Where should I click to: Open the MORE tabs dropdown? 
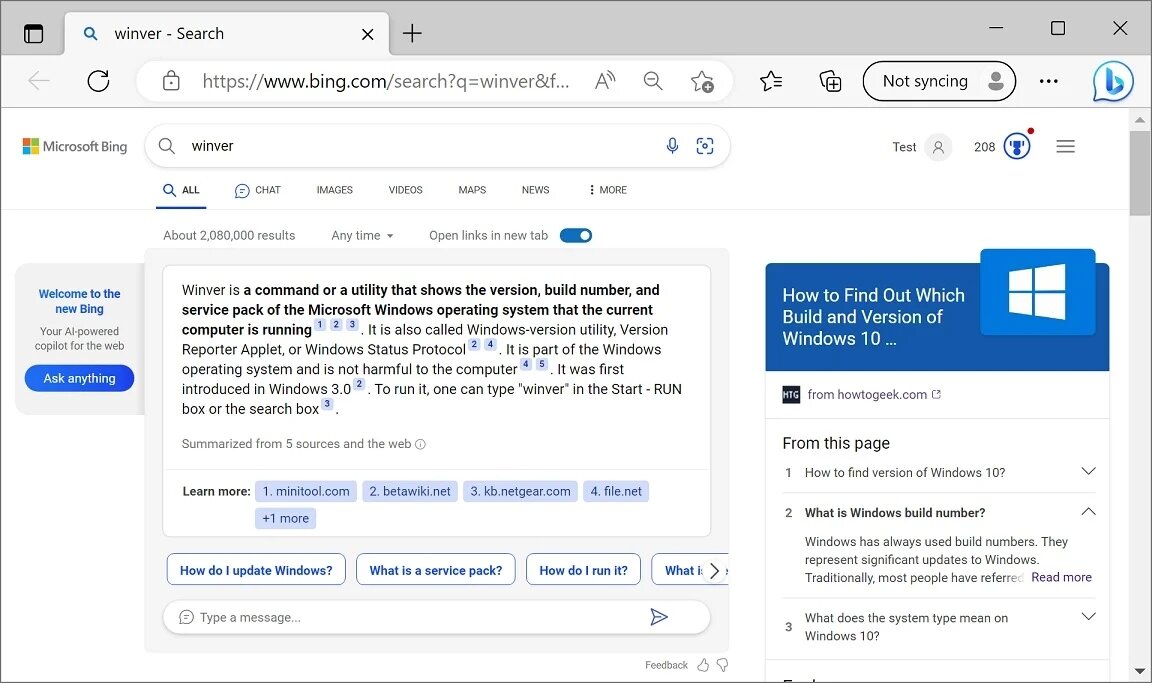pyautogui.click(x=608, y=190)
